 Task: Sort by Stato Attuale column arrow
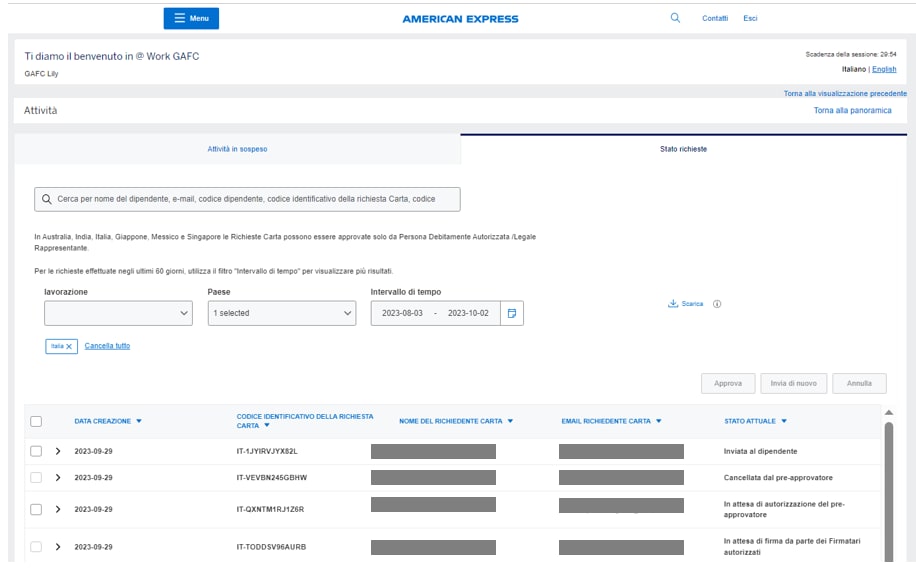click(784, 421)
